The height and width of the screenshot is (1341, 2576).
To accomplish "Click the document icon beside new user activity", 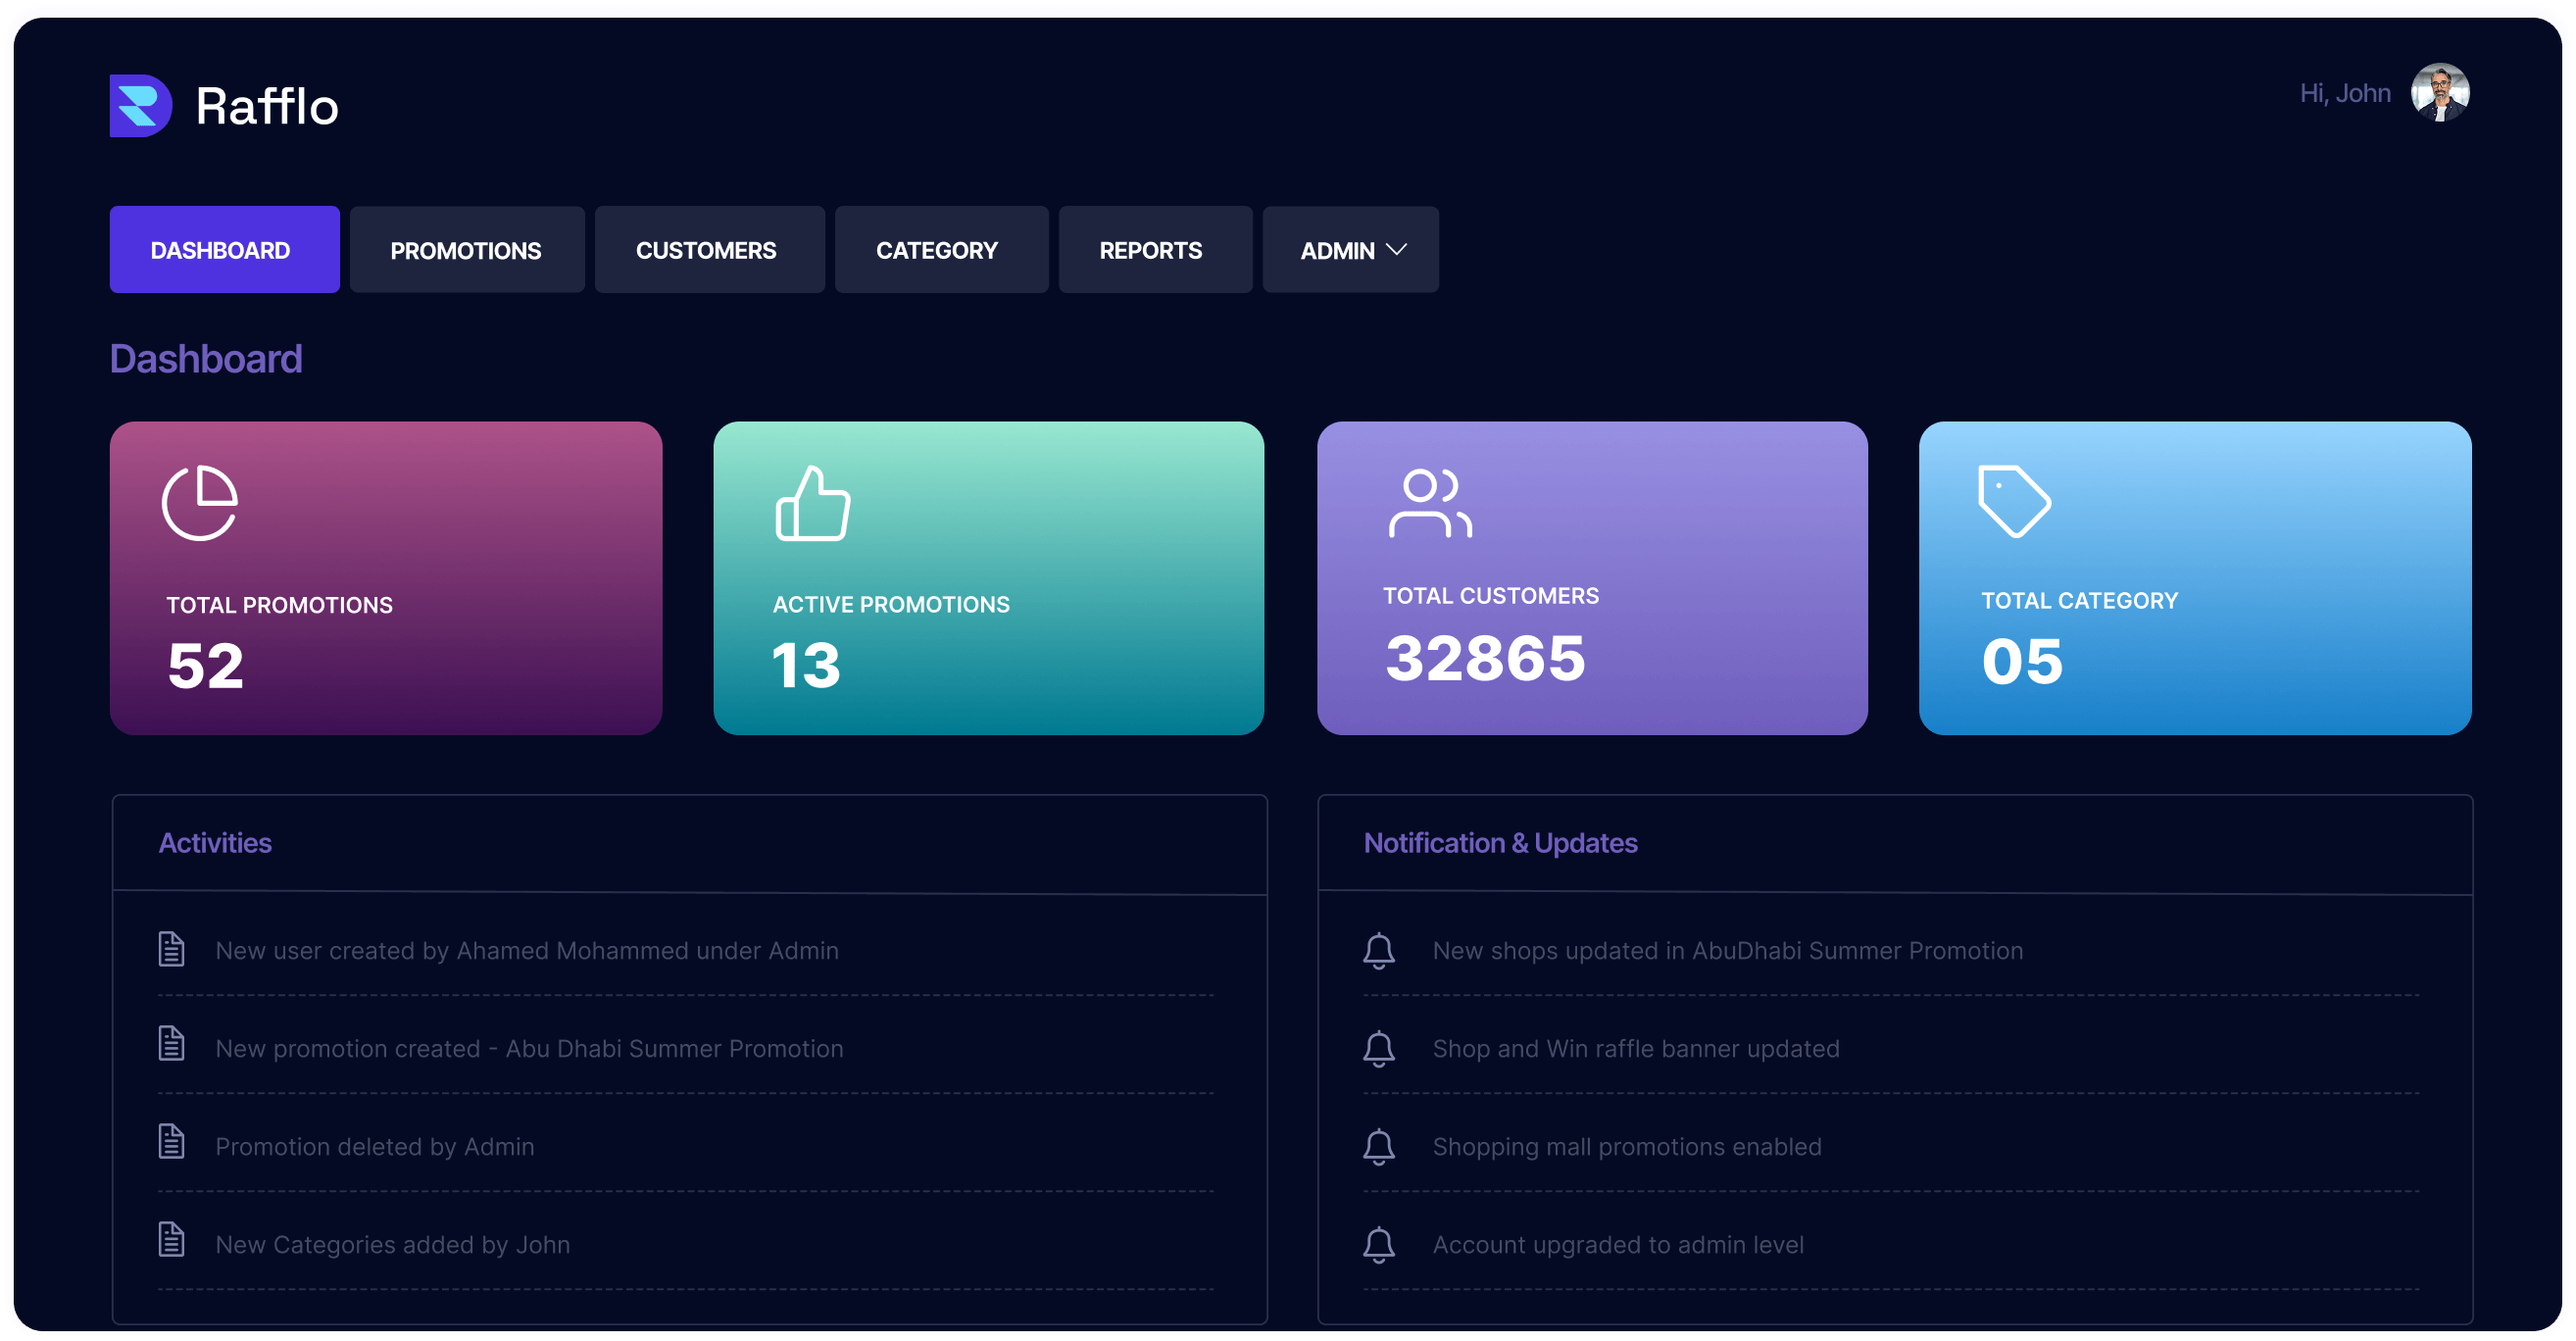I will pos(171,949).
